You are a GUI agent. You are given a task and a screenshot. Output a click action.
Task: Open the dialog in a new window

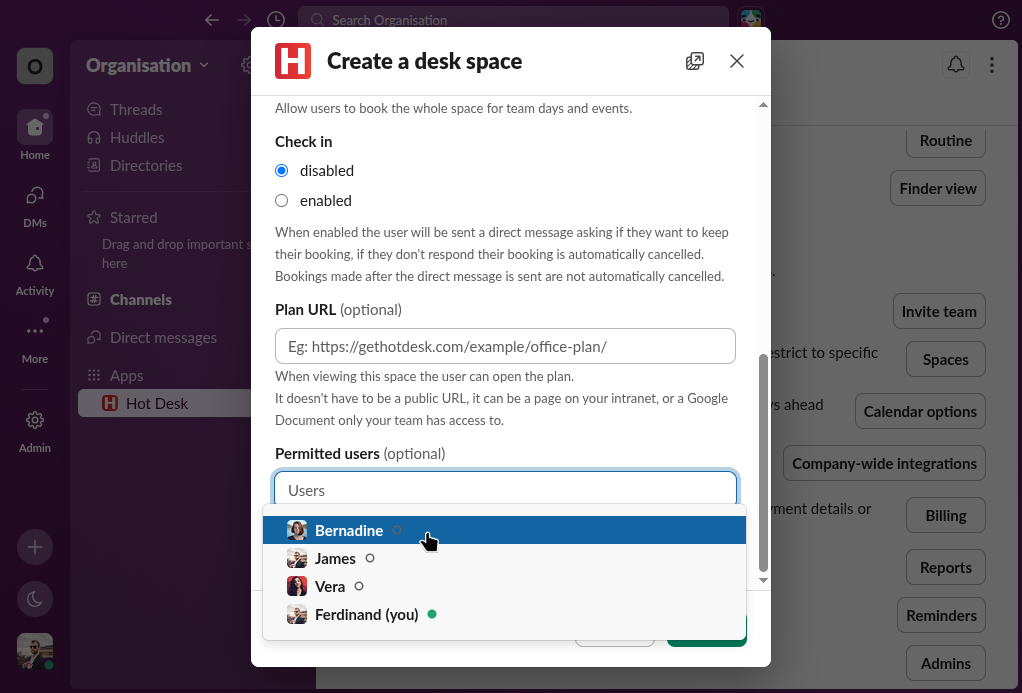[x=695, y=61]
